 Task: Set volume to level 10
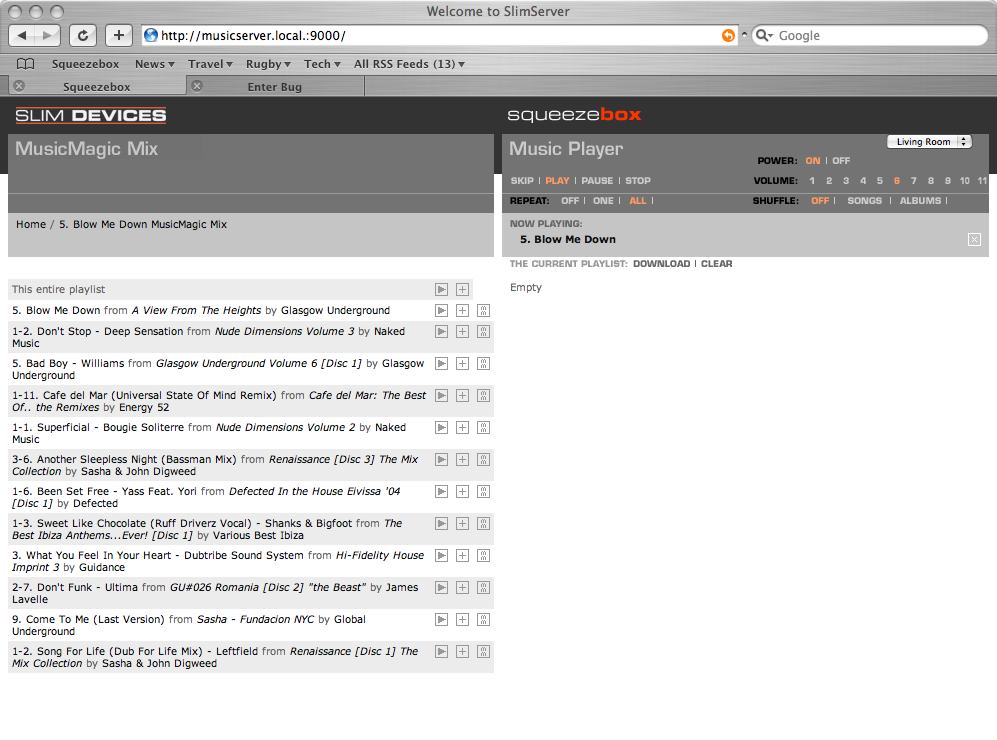coord(965,181)
